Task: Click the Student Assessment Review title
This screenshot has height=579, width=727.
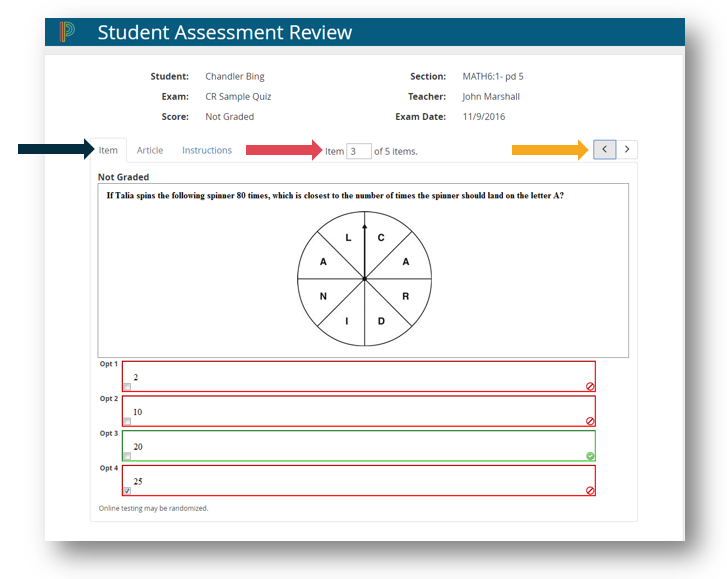Action: coord(225,32)
